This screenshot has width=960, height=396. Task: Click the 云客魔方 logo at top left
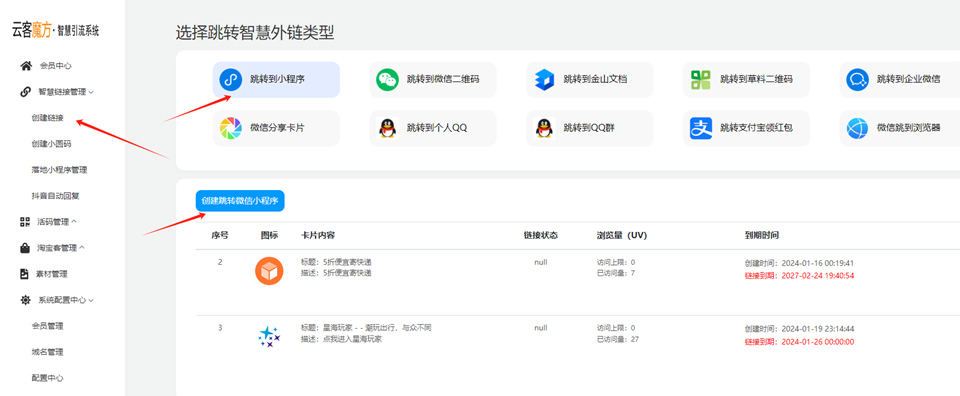pos(56,31)
